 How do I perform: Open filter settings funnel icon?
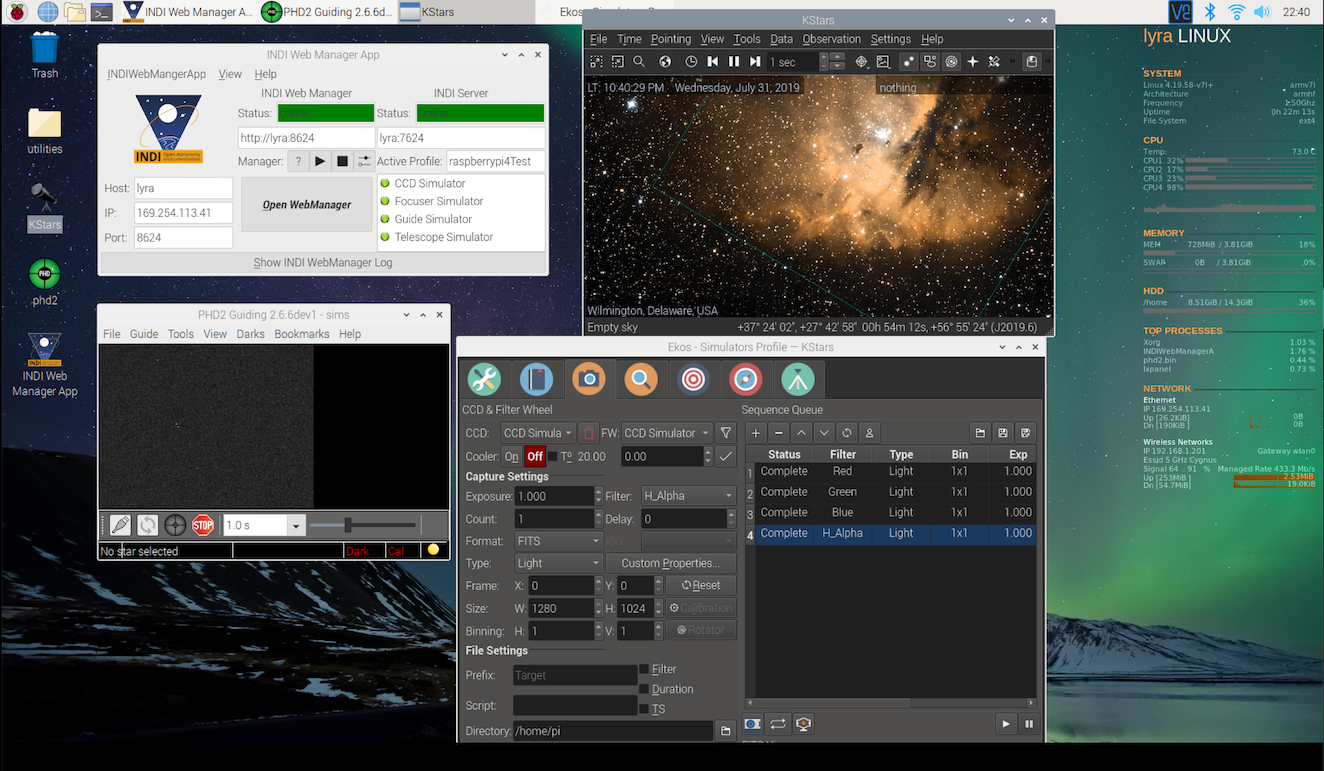pyautogui.click(x=726, y=433)
